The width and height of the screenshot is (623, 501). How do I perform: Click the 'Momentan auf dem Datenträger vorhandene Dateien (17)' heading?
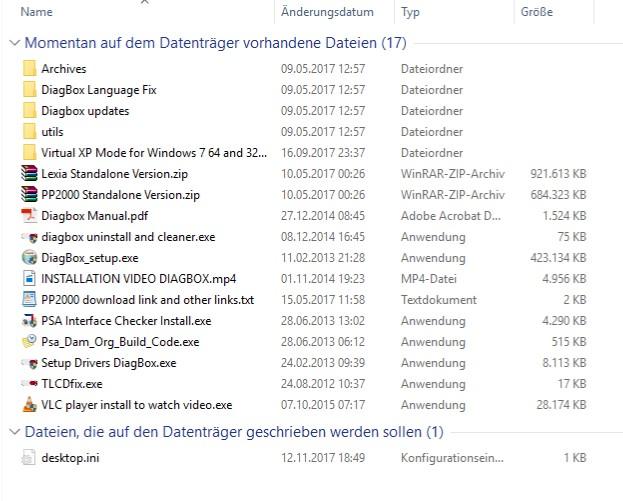[x=216, y=43]
